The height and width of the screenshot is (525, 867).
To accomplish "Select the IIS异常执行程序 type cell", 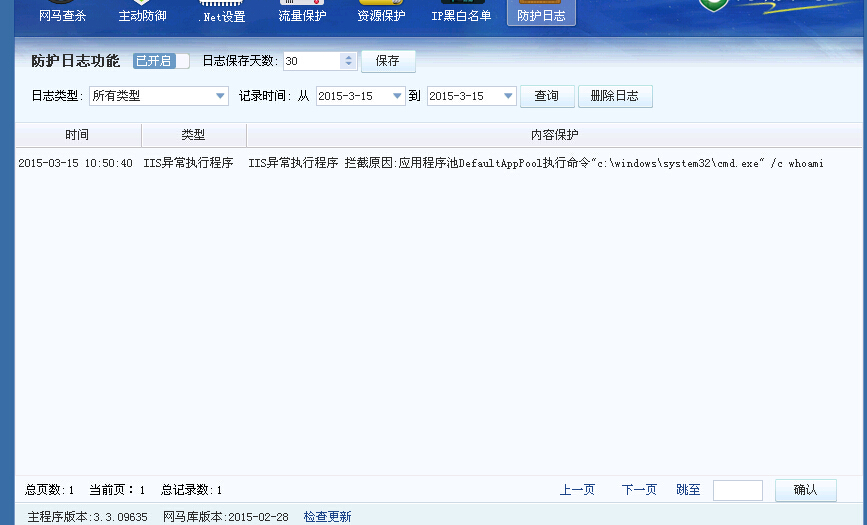I will pyautogui.click(x=188, y=163).
